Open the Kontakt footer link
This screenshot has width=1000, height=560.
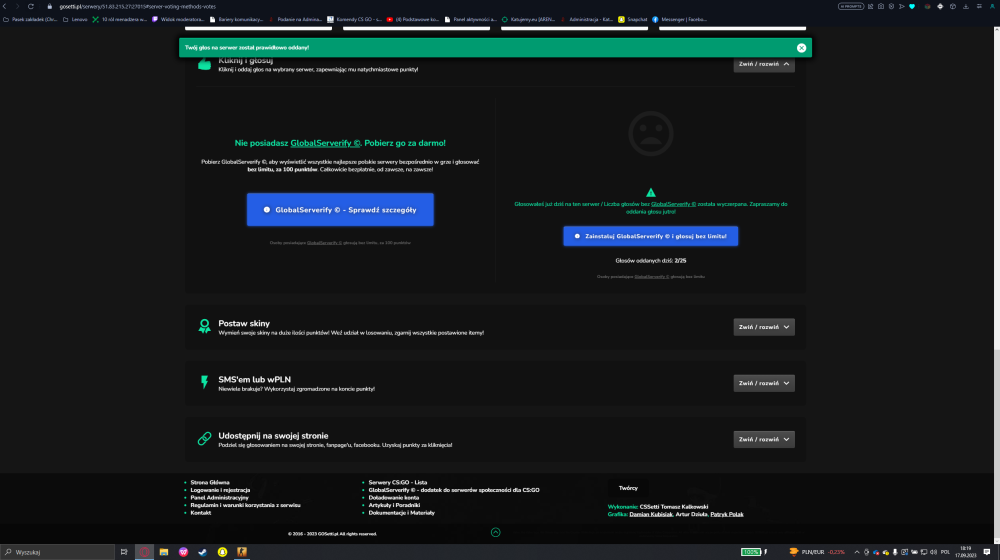coord(201,513)
